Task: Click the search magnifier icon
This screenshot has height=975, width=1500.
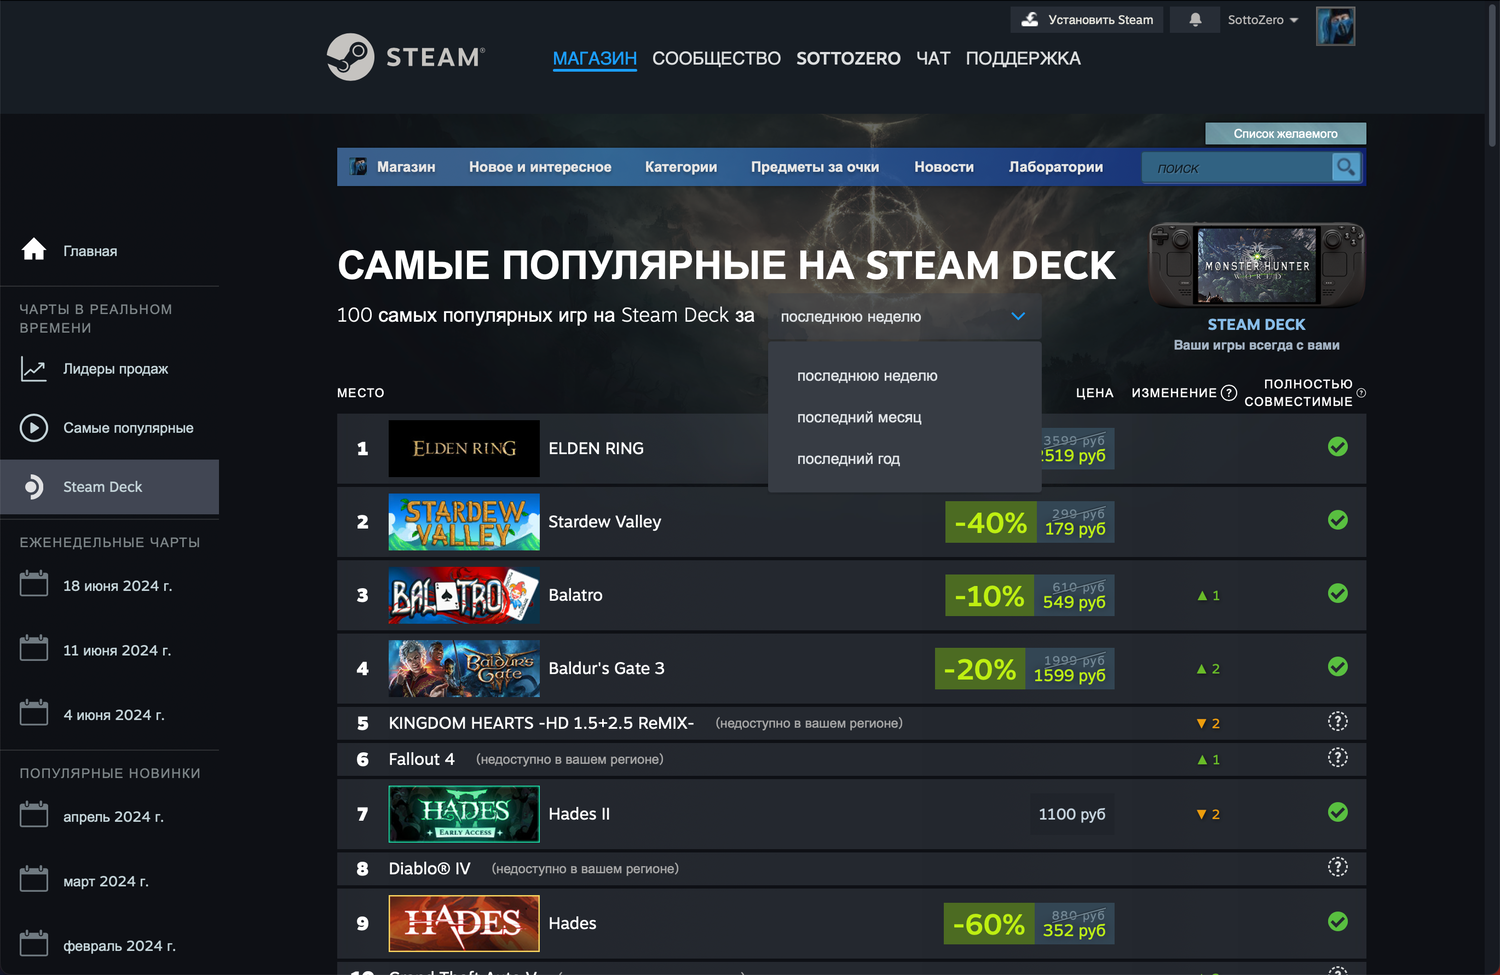Action: (1346, 168)
